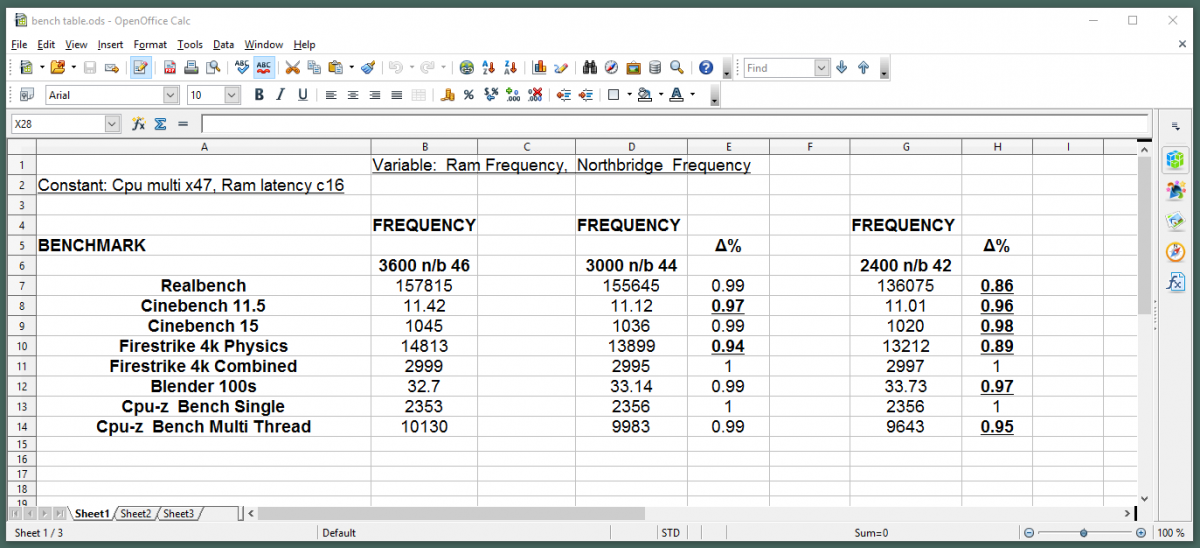Open the Function Wizard icon
The height and width of the screenshot is (548, 1200).
pos(139,124)
